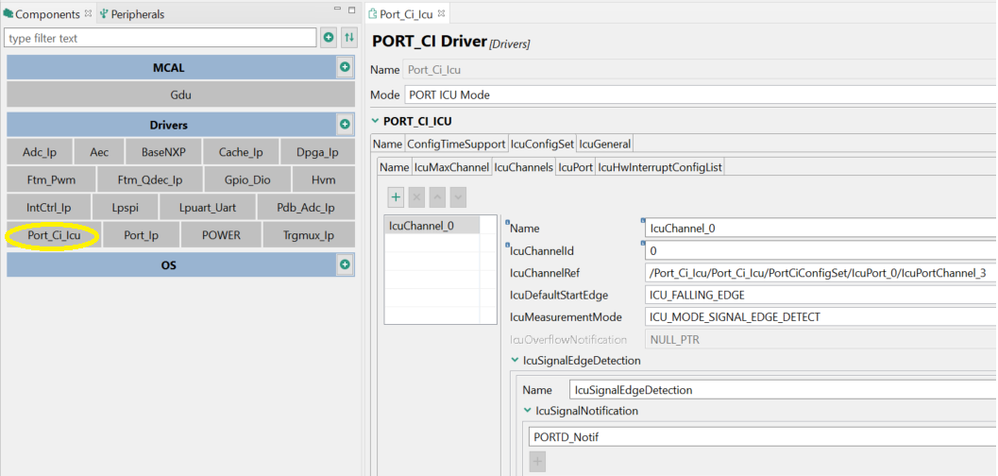The width and height of the screenshot is (998, 476).
Task: Open the Port_Ip driver
Action: coord(141,235)
